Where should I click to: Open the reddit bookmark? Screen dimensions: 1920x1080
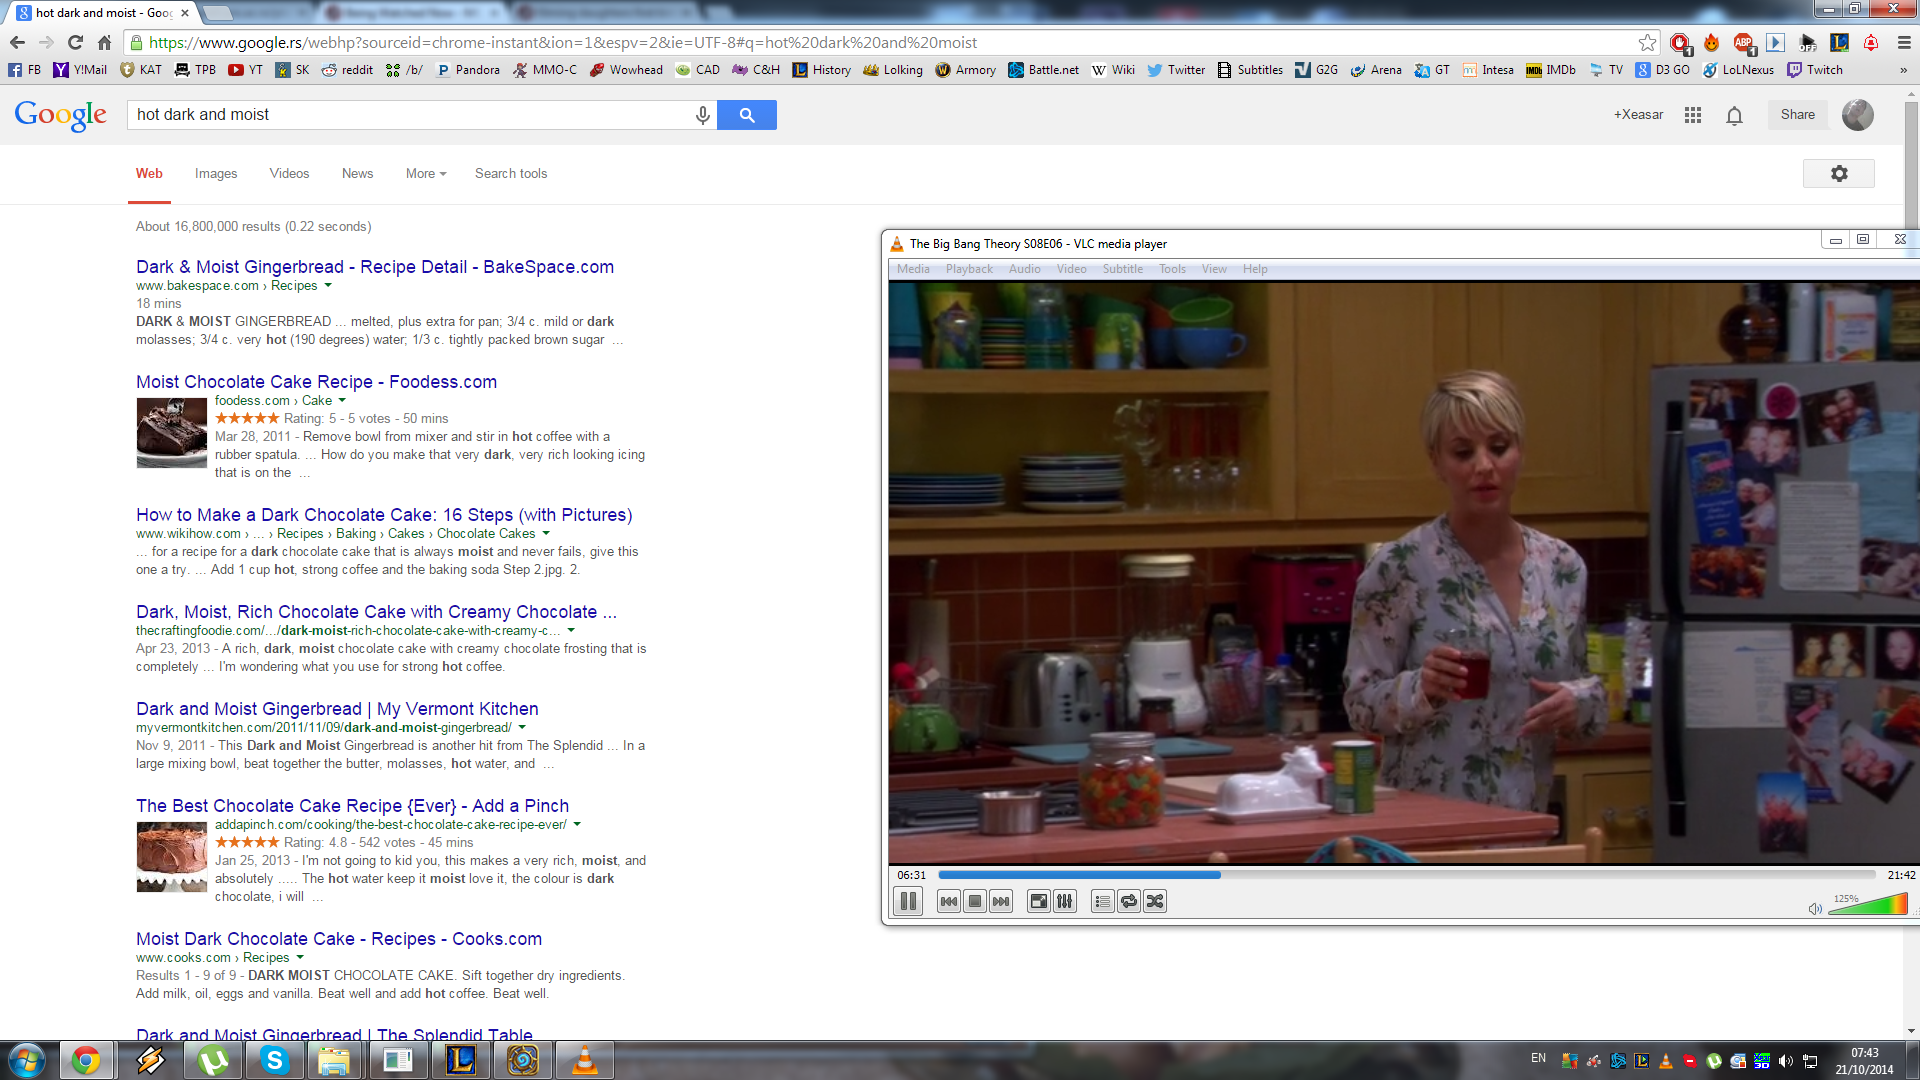click(347, 70)
